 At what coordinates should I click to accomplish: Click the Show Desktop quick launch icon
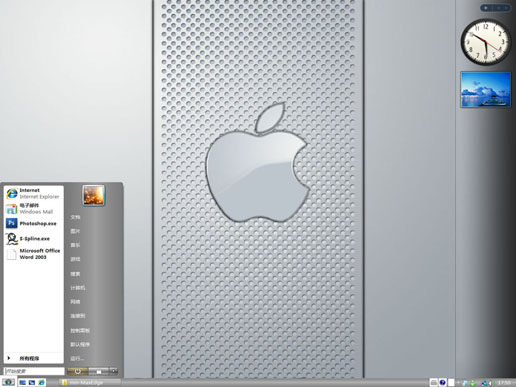[22, 382]
